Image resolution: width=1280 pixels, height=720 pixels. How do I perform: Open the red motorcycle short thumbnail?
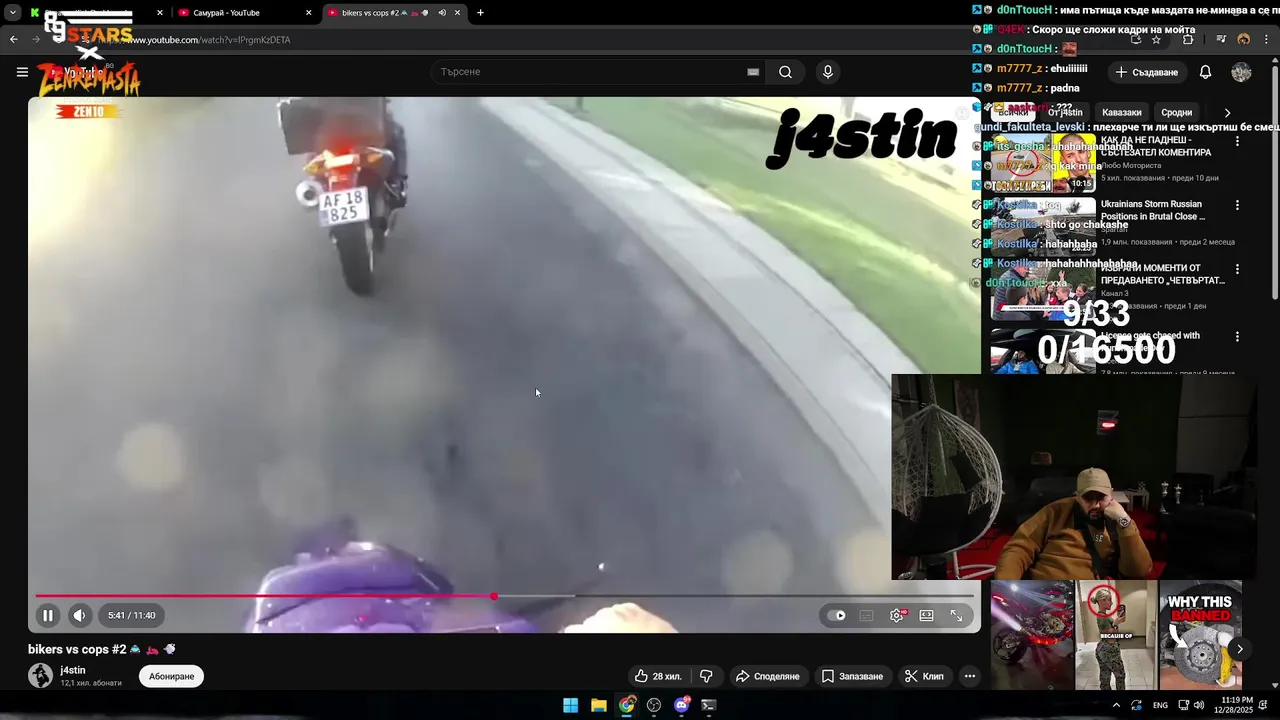(x=1032, y=635)
